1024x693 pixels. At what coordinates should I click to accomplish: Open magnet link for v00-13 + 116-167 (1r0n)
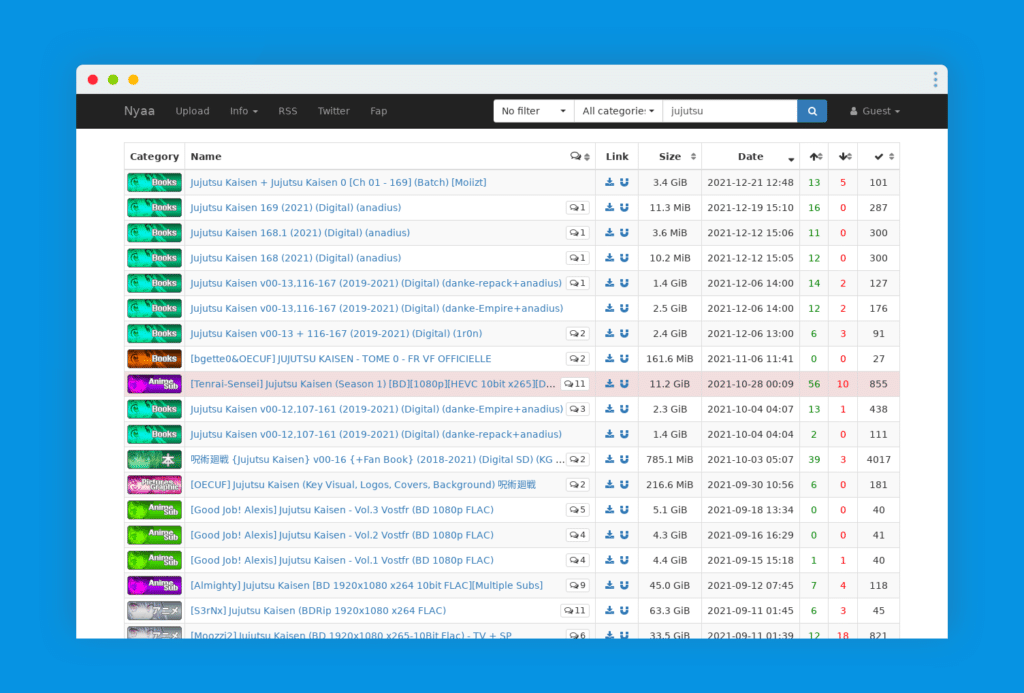[624, 334]
